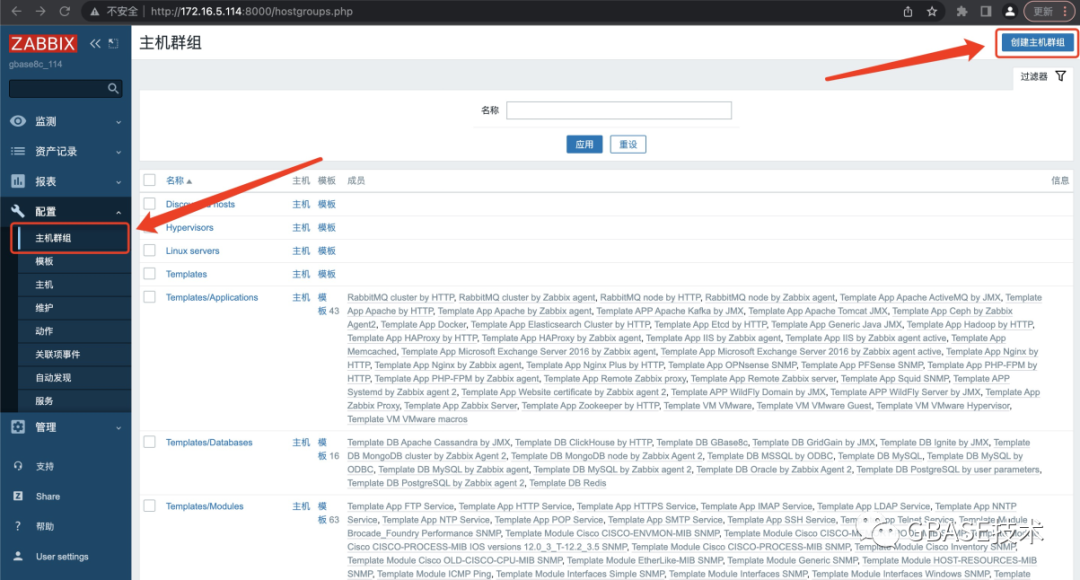Check the Templates/Applications row checkbox
This screenshot has width=1080, height=580.
(x=149, y=298)
